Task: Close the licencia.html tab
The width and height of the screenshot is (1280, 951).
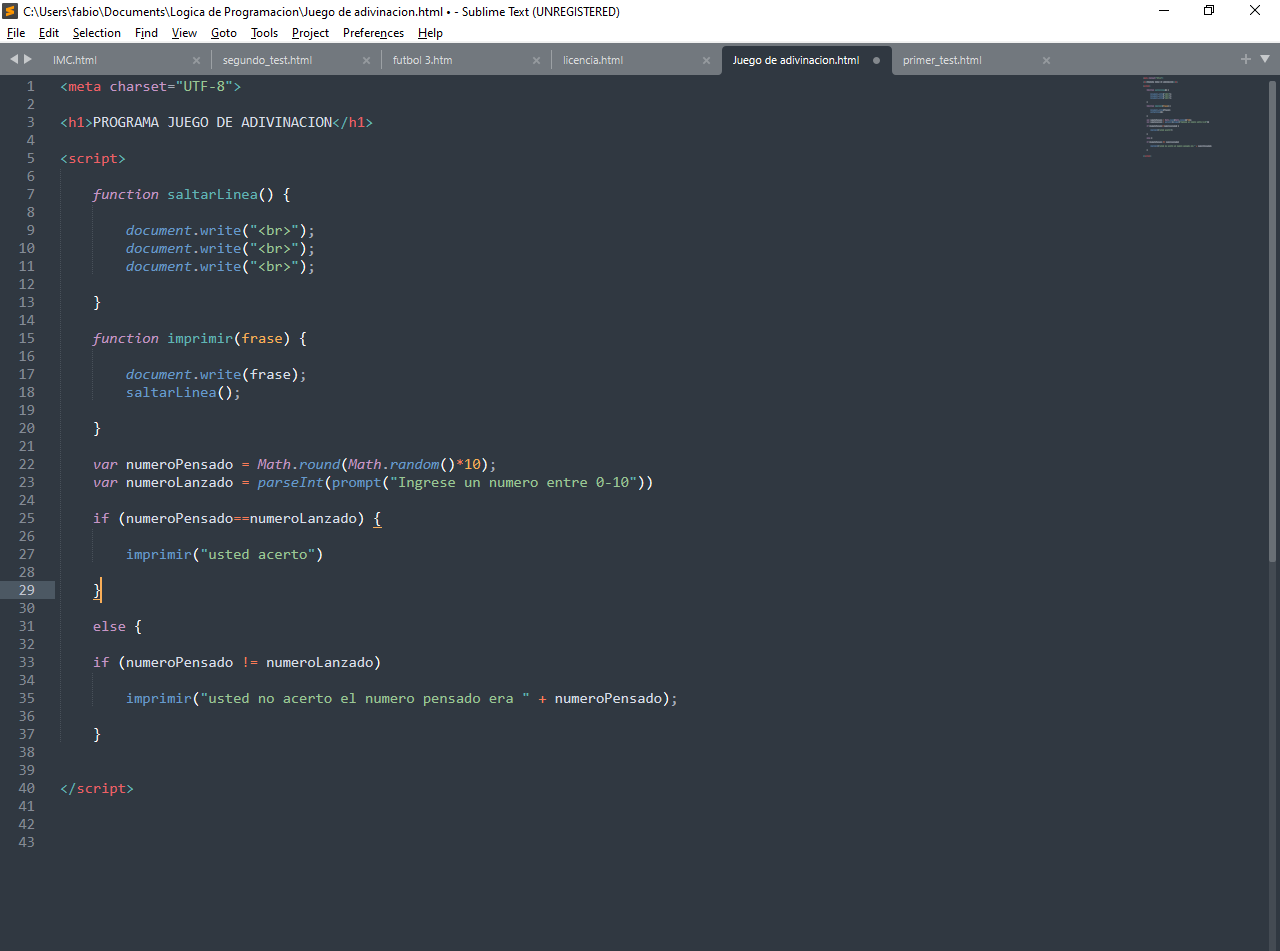Action: (x=706, y=60)
